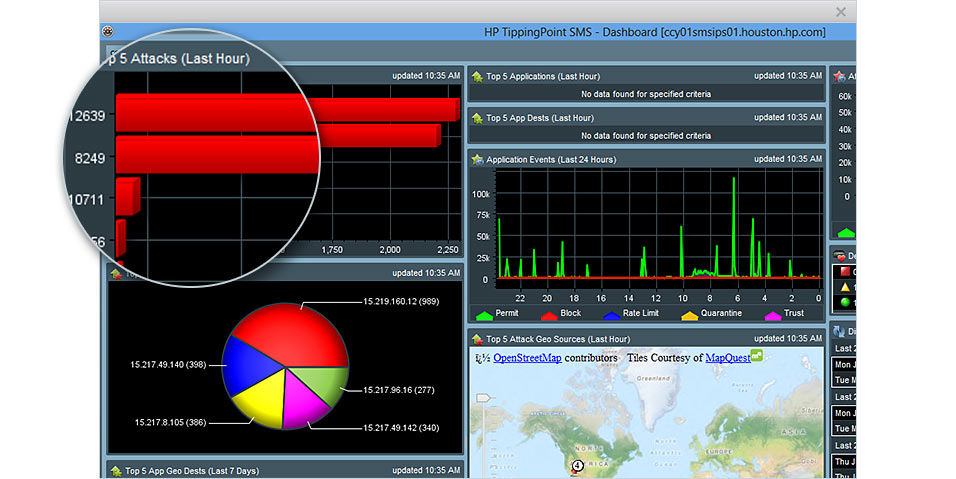Image resolution: width=956 pixels, height=479 pixels.
Task: Click the map zoom slider handle
Action: [x=483, y=398]
